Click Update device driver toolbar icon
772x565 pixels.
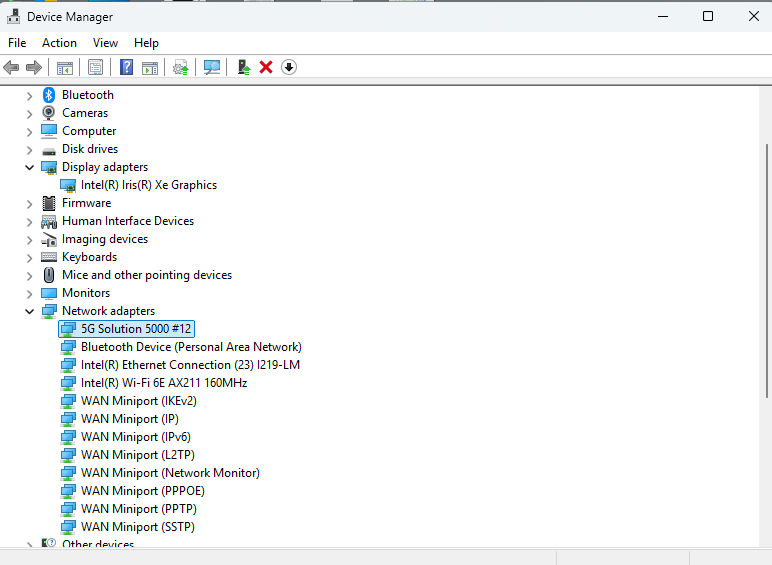click(243, 67)
